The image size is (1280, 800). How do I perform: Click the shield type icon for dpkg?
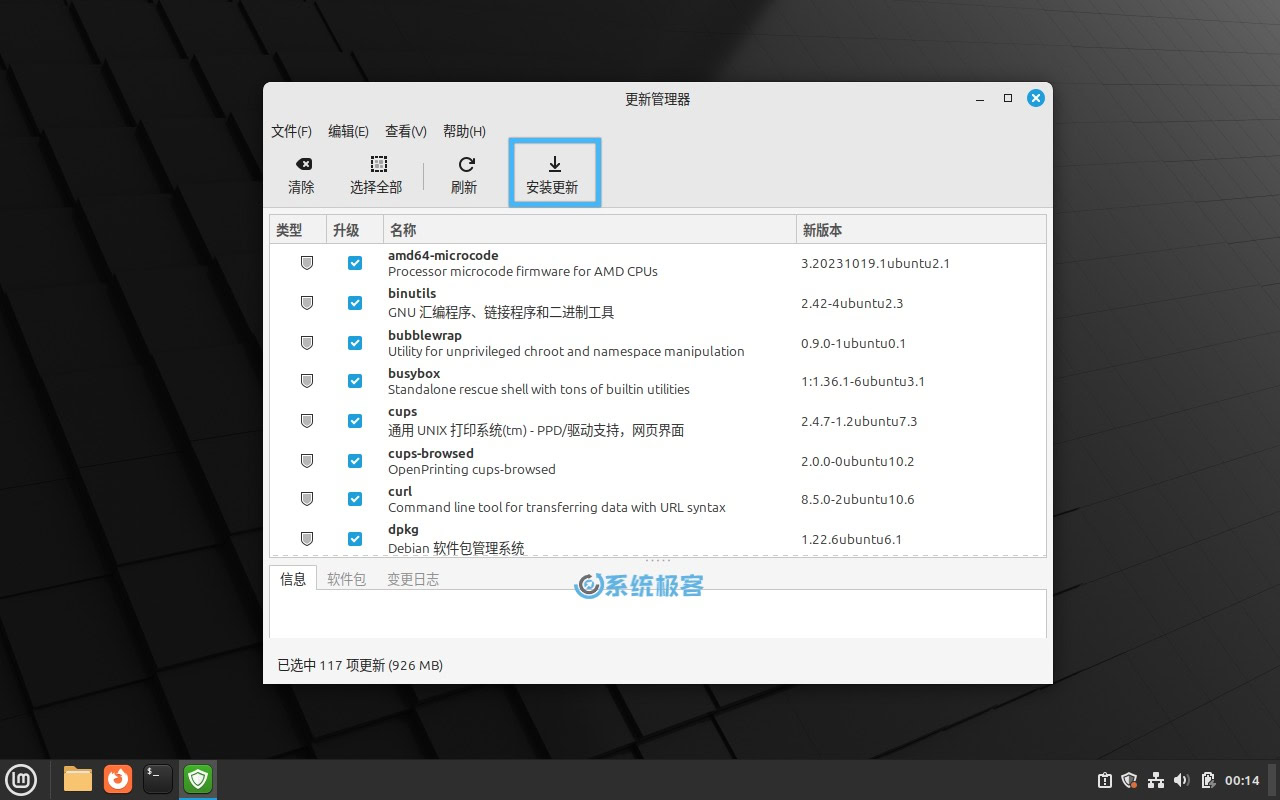307,539
